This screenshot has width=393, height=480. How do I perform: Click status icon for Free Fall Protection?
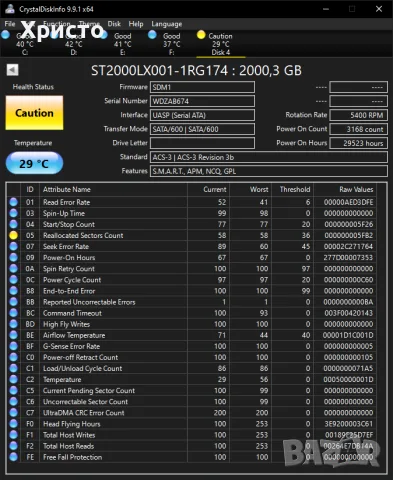coord(13,457)
